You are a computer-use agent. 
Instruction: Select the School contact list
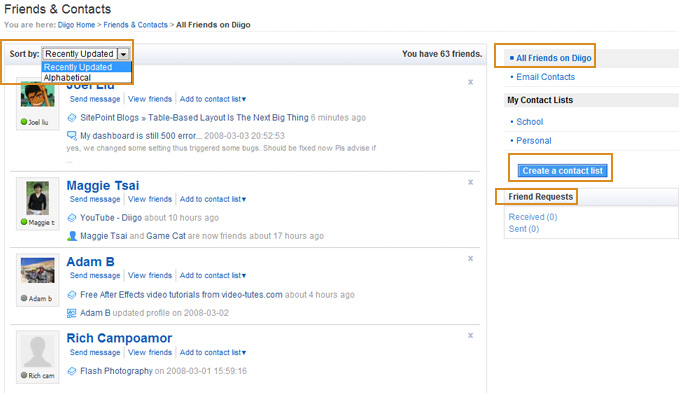tap(529, 122)
